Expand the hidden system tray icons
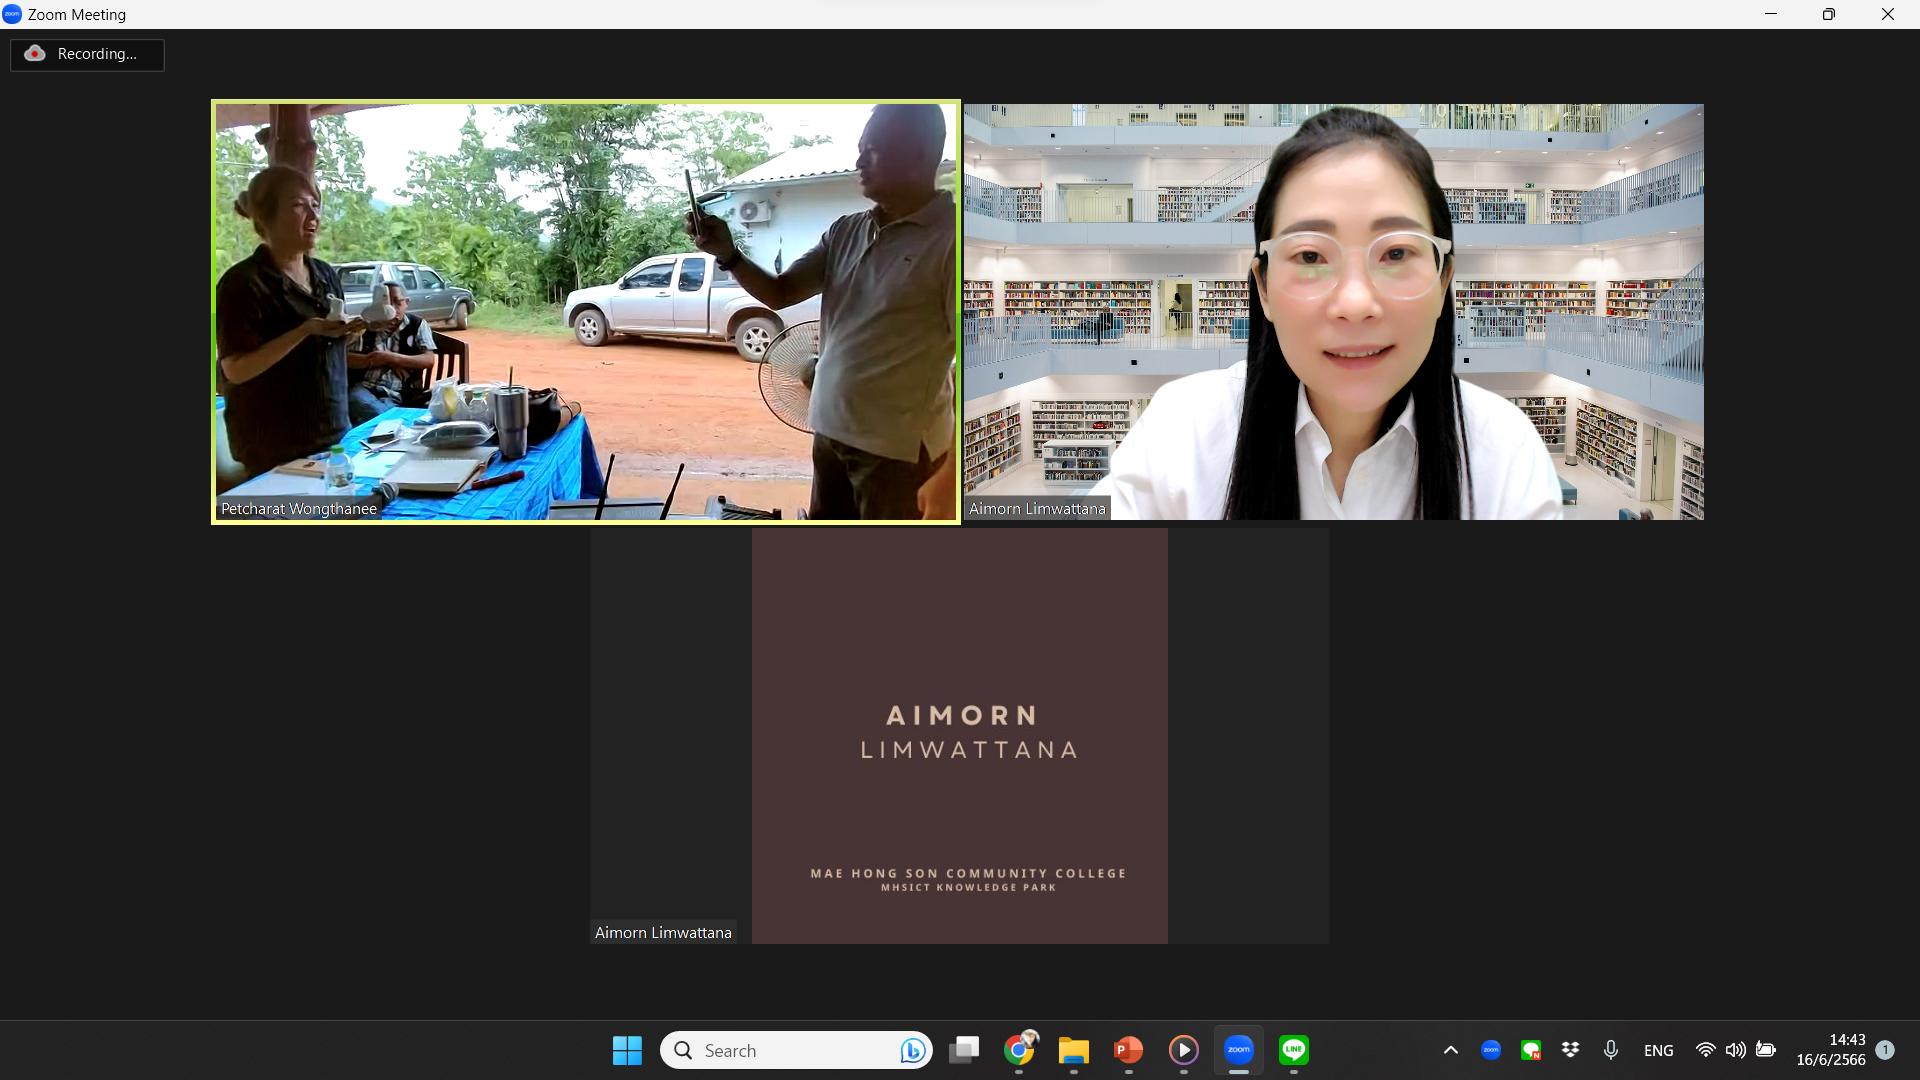The height and width of the screenshot is (1080, 1920). coord(1450,1050)
